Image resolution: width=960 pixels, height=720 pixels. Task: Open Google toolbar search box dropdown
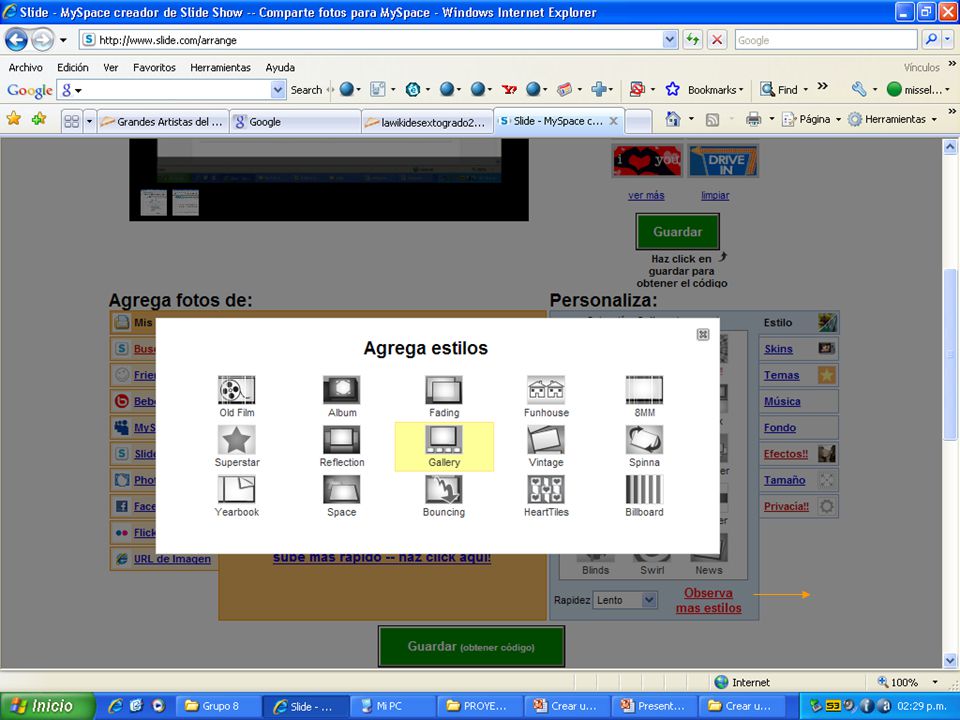click(x=278, y=90)
